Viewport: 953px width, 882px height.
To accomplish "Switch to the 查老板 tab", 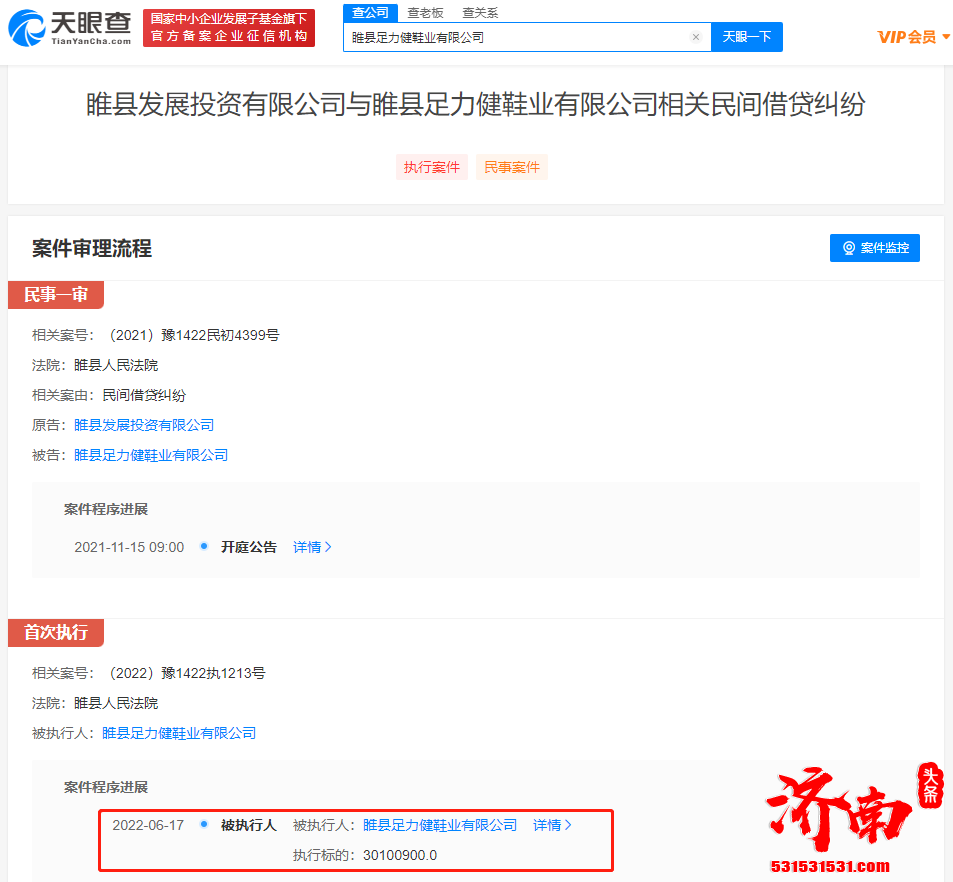I will click(423, 13).
